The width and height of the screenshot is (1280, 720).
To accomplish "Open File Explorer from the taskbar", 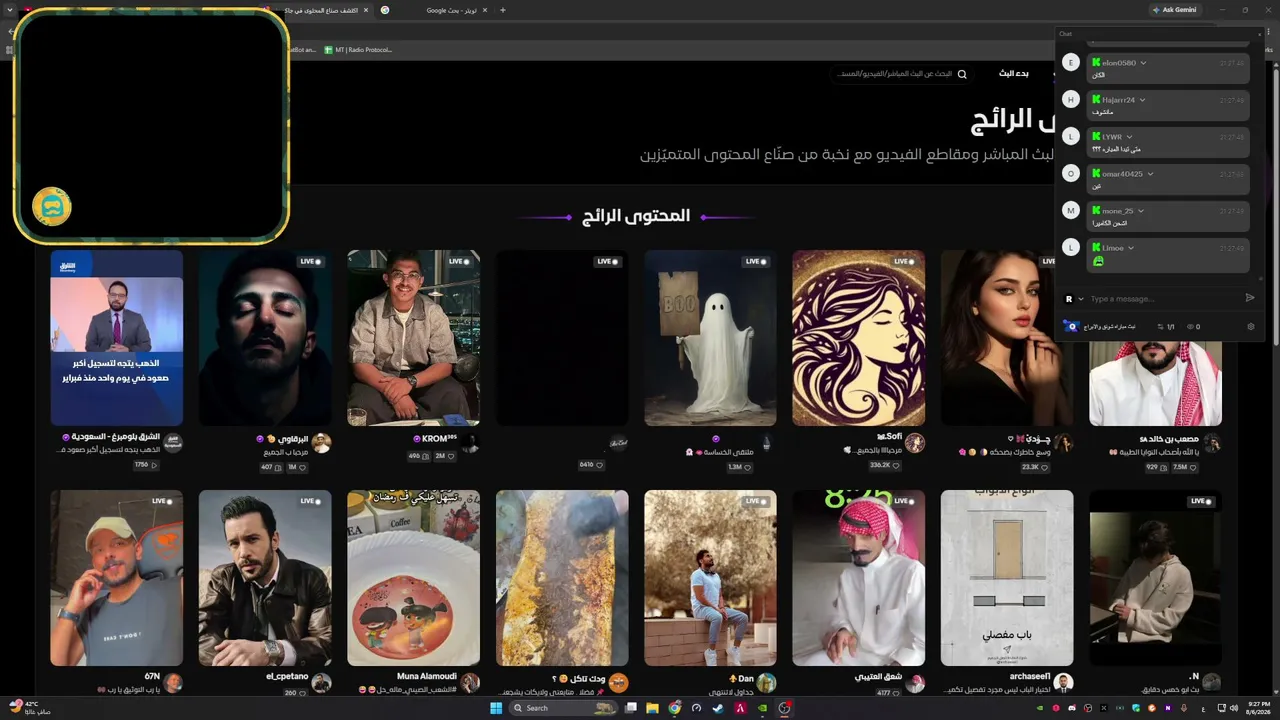I will 652,708.
